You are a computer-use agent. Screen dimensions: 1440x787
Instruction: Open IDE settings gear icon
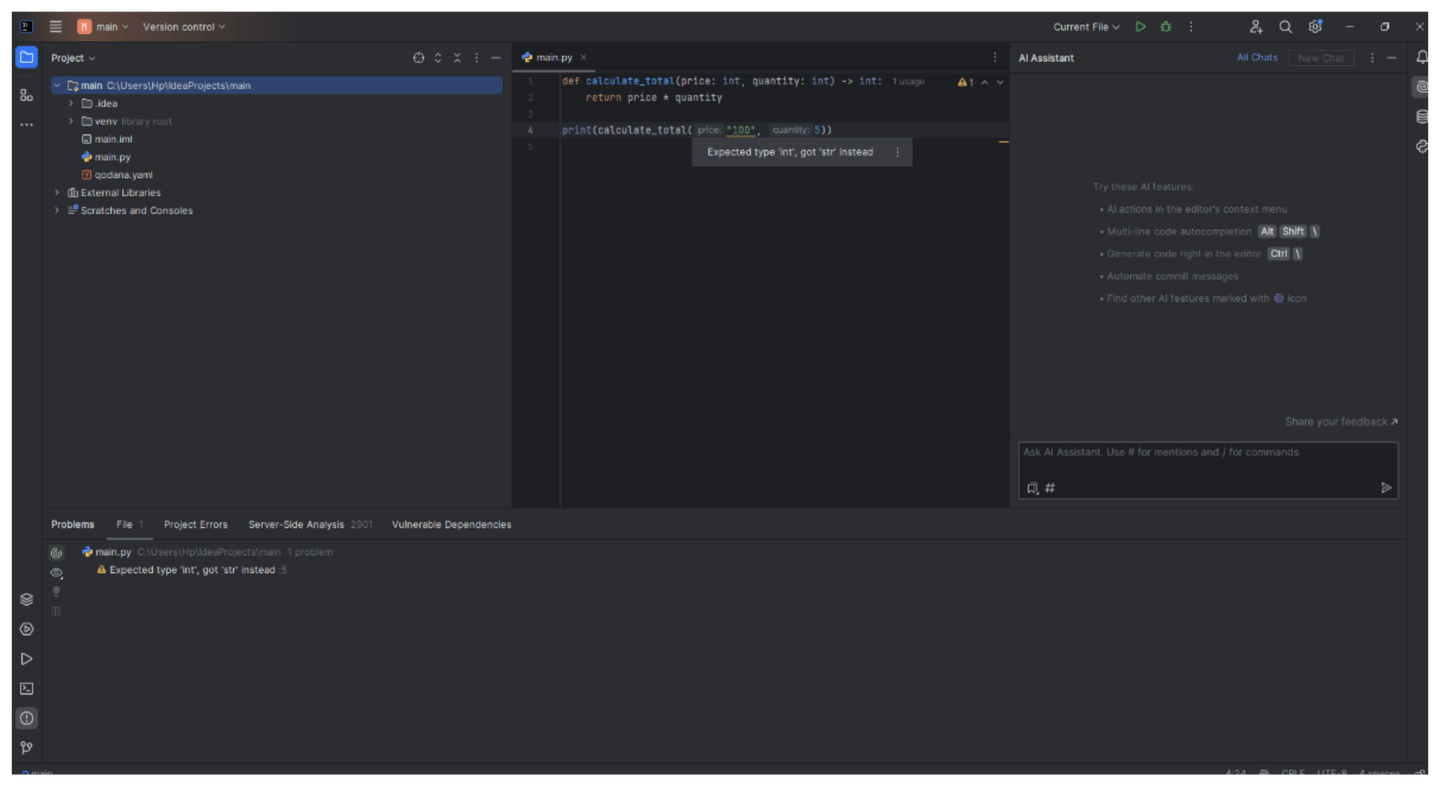pyautogui.click(x=1316, y=27)
